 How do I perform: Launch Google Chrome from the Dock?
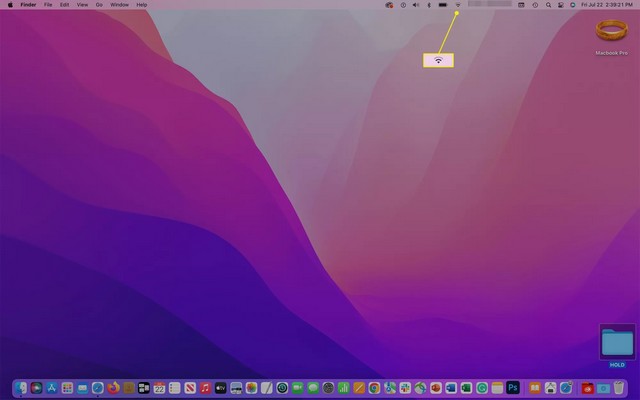point(374,387)
